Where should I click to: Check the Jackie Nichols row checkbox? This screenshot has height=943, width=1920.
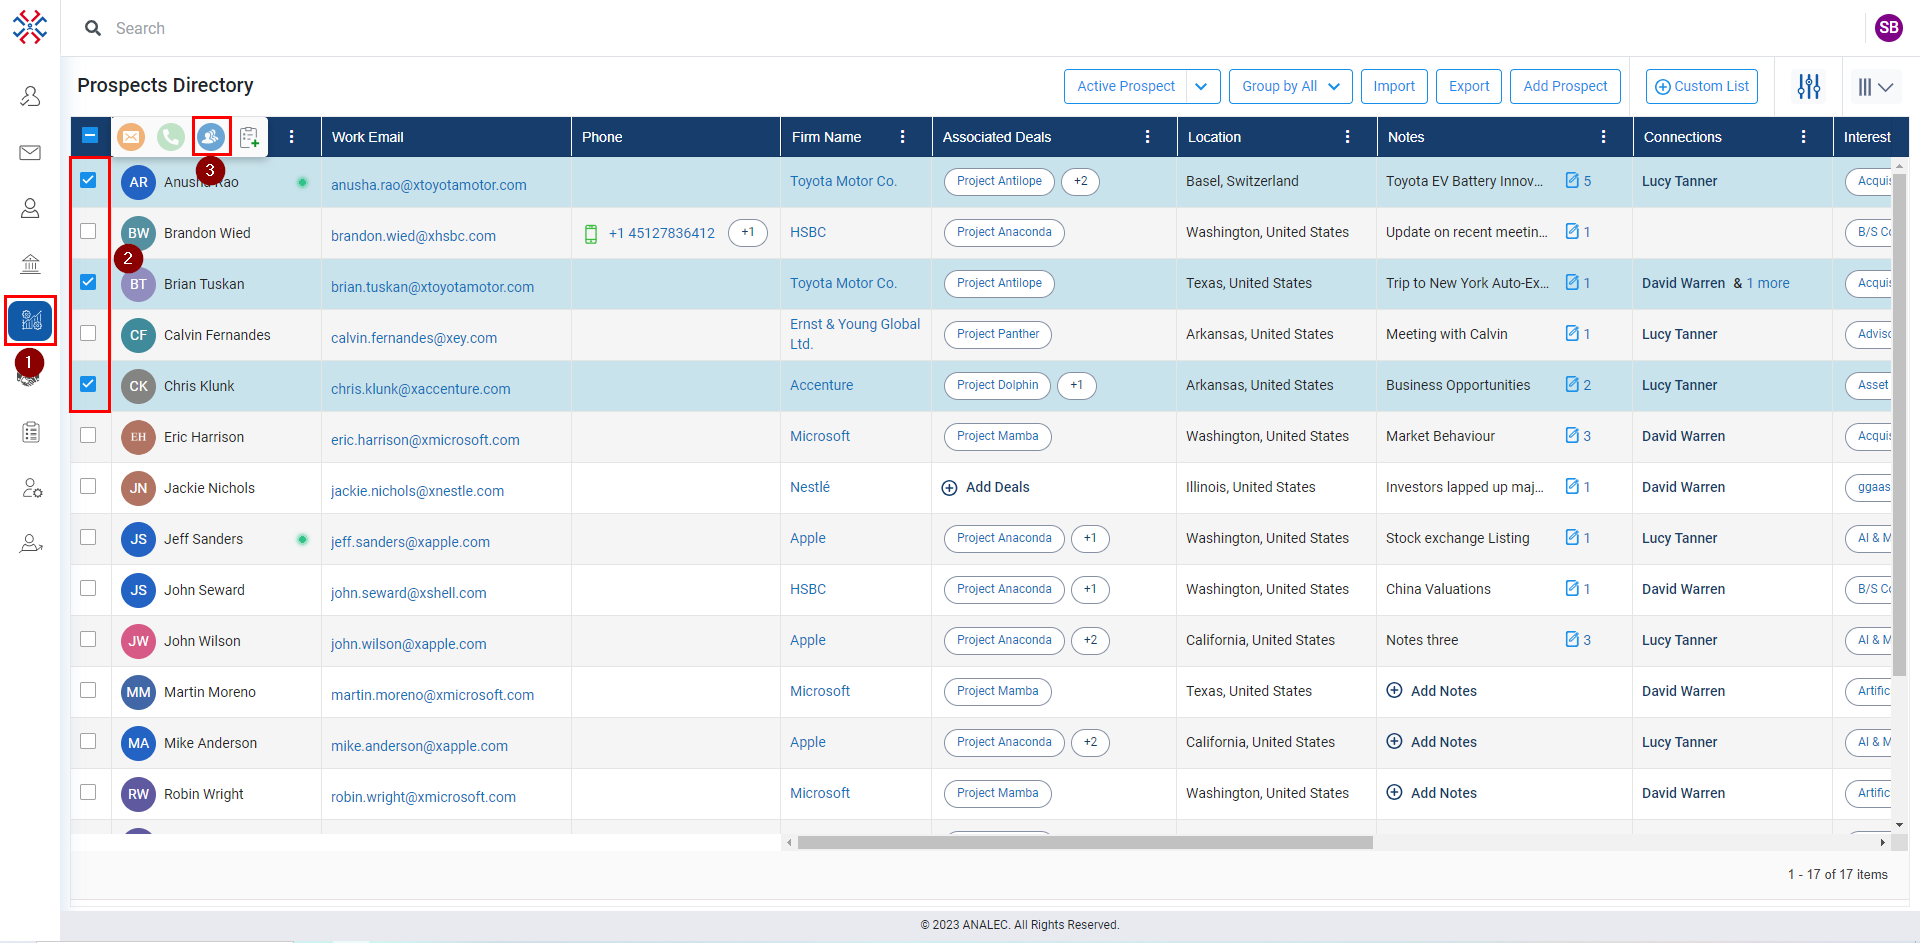point(88,486)
